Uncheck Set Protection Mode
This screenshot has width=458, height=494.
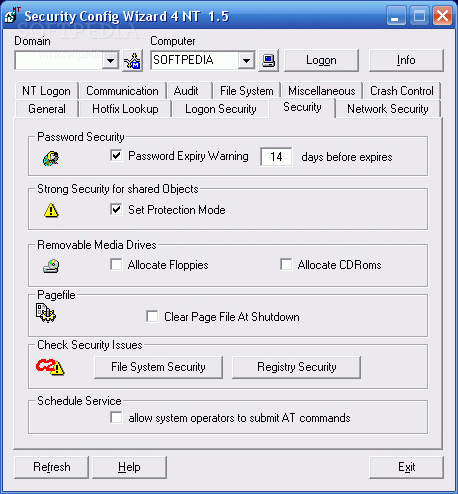coord(116,210)
